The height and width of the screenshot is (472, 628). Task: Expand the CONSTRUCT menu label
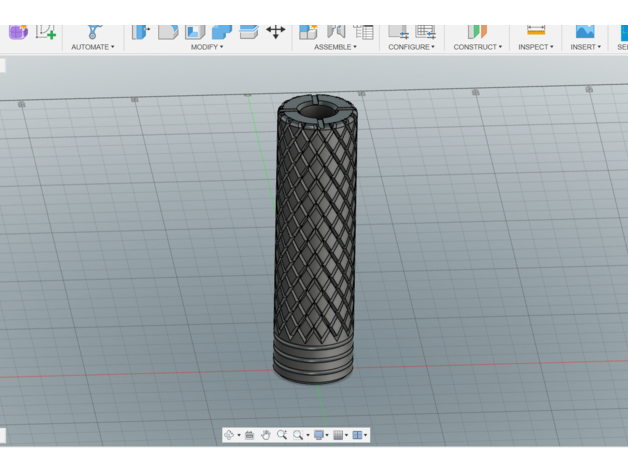tap(477, 47)
